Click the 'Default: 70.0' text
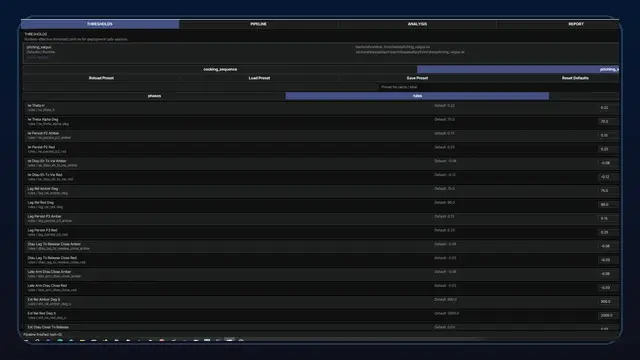 pyautogui.click(x=444, y=120)
